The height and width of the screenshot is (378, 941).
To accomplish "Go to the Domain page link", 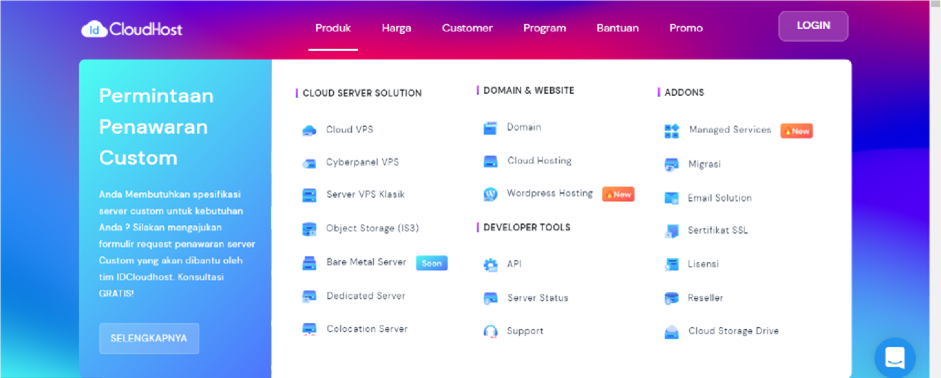I will pos(524,127).
